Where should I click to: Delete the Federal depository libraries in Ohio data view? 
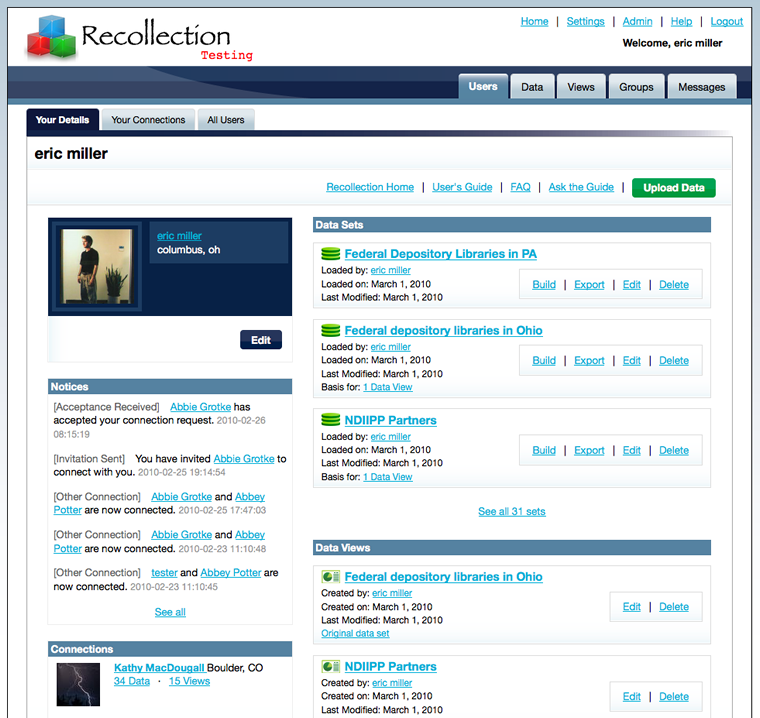[x=674, y=606]
